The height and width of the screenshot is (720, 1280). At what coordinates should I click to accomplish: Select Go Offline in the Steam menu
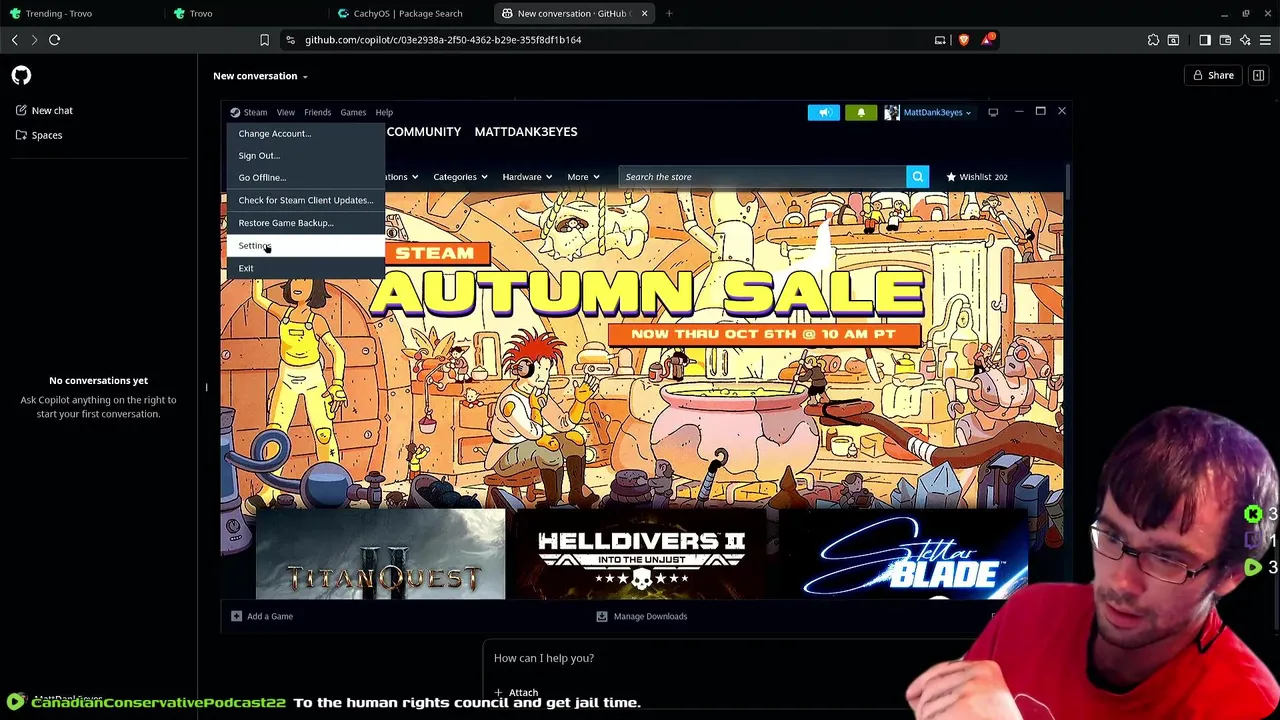click(305, 177)
